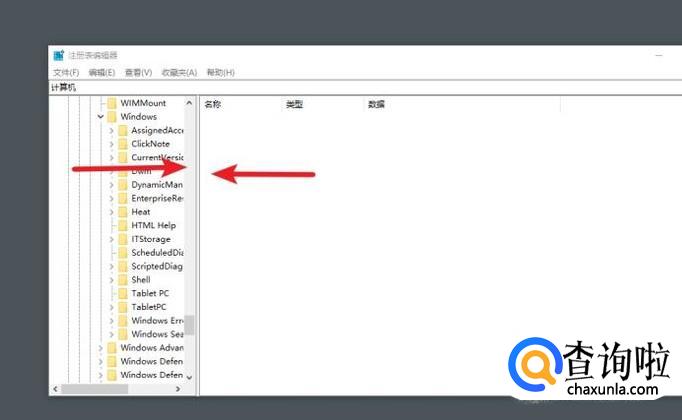Screen dimensions: 682x420
Task: Click the Shell folder icon
Action: pos(123,280)
